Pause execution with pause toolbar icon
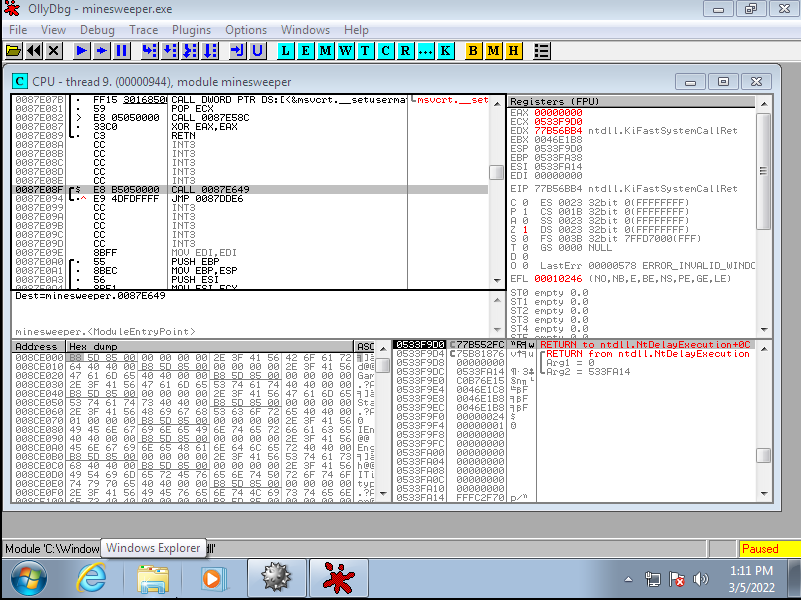The image size is (801, 600). point(122,51)
